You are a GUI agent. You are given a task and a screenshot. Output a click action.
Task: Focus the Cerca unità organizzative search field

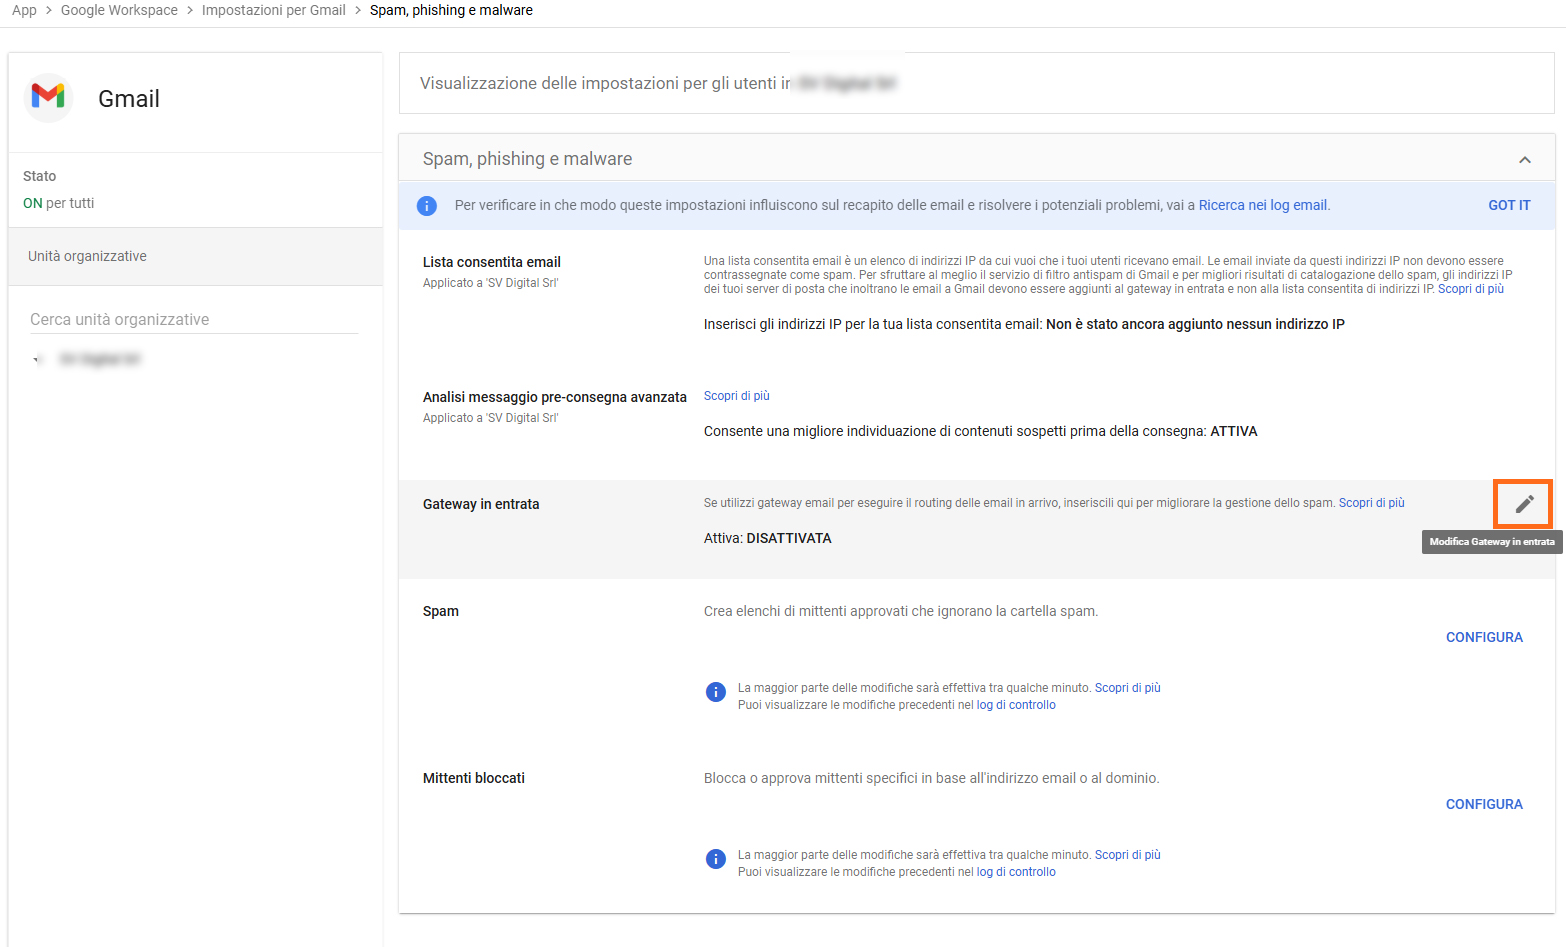point(193,320)
